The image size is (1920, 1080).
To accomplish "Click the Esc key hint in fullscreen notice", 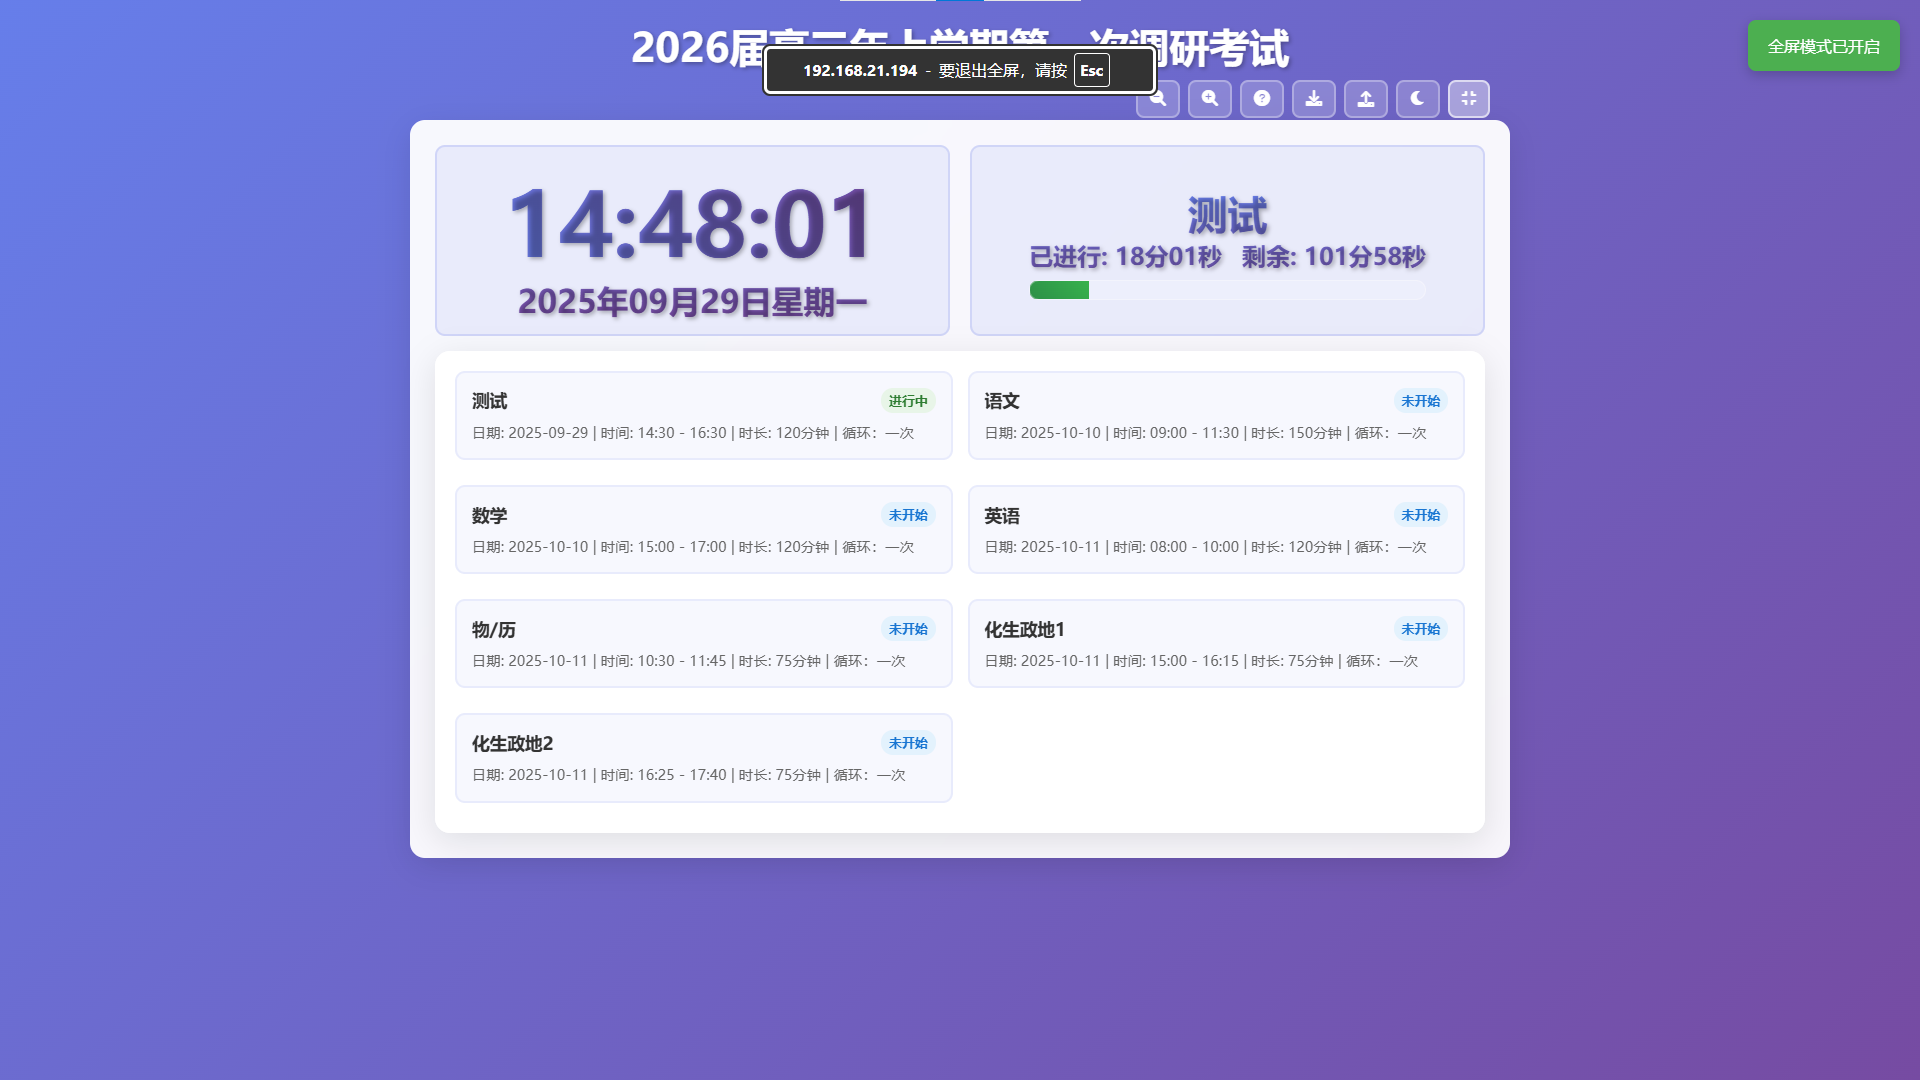I will tap(1091, 71).
